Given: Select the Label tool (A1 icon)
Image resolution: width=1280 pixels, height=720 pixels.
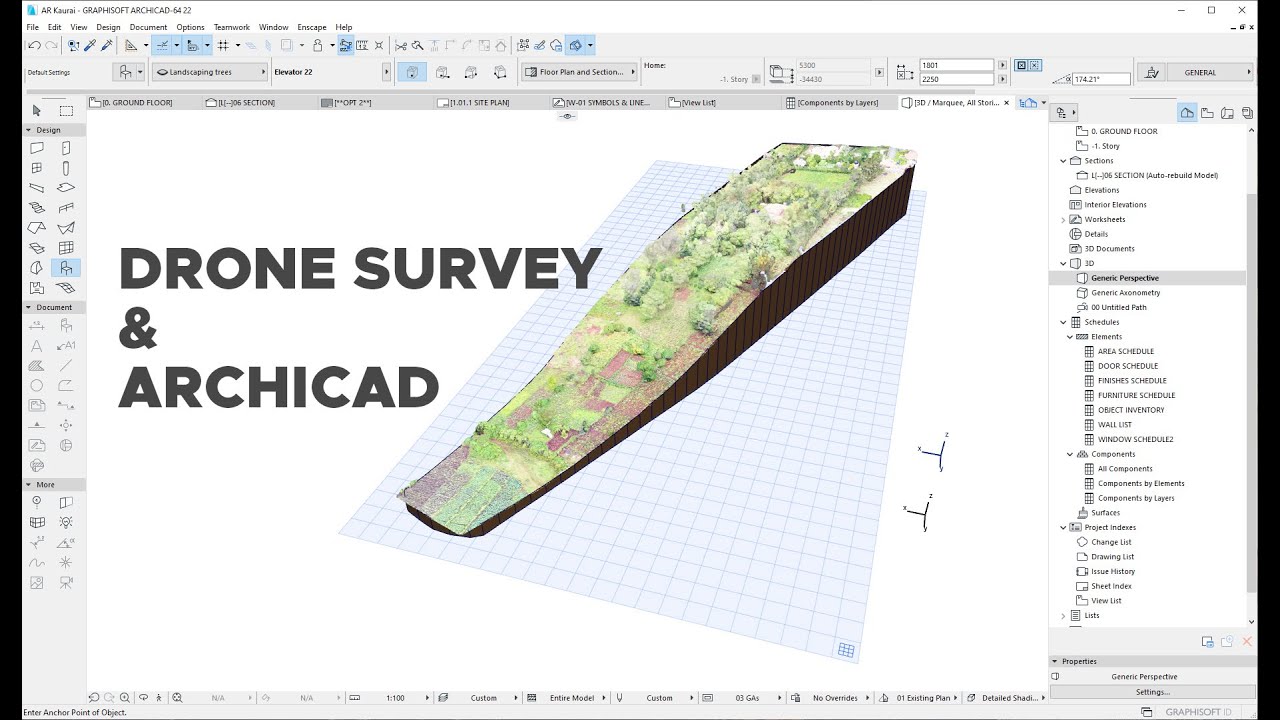Looking at the screenshot, I should [x=66, y=345].
